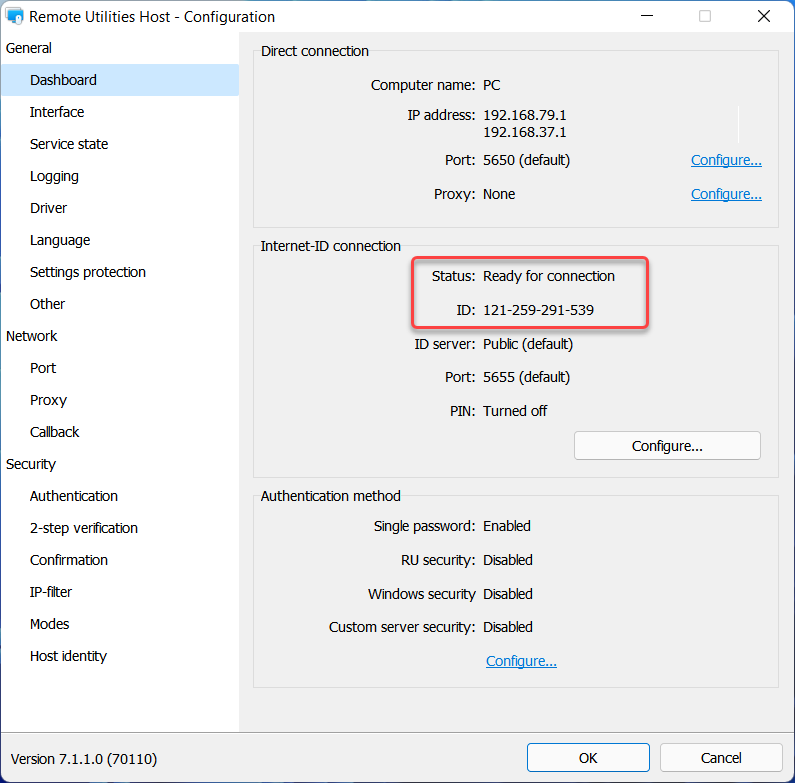Screen dimensions: 795x783
Task: Click Configure link next to Proxy: None
Action: [726, 194]
